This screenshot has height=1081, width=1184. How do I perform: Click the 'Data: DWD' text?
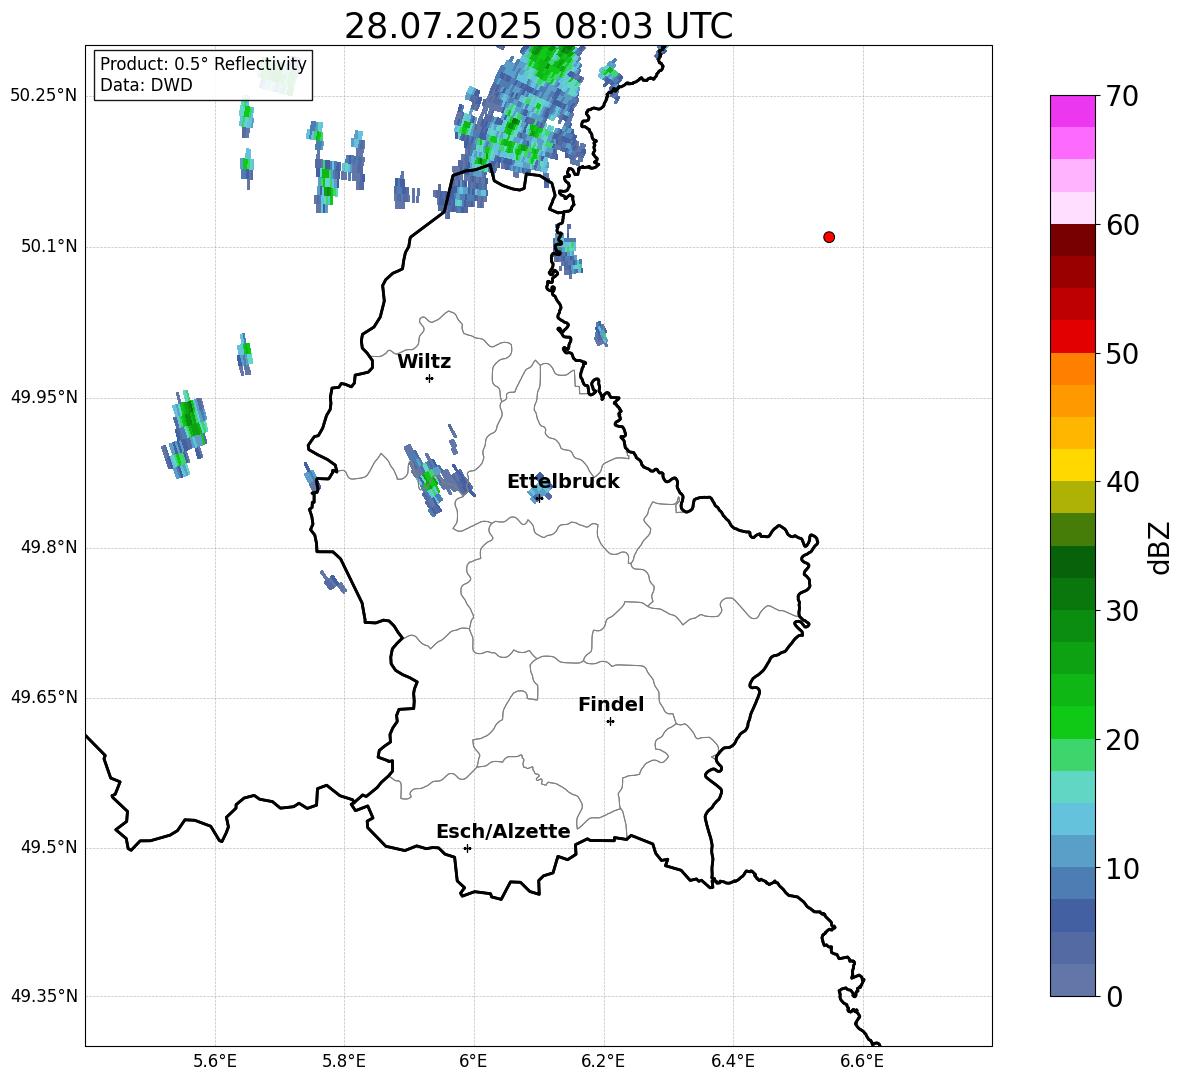click(x=146, y=85)
